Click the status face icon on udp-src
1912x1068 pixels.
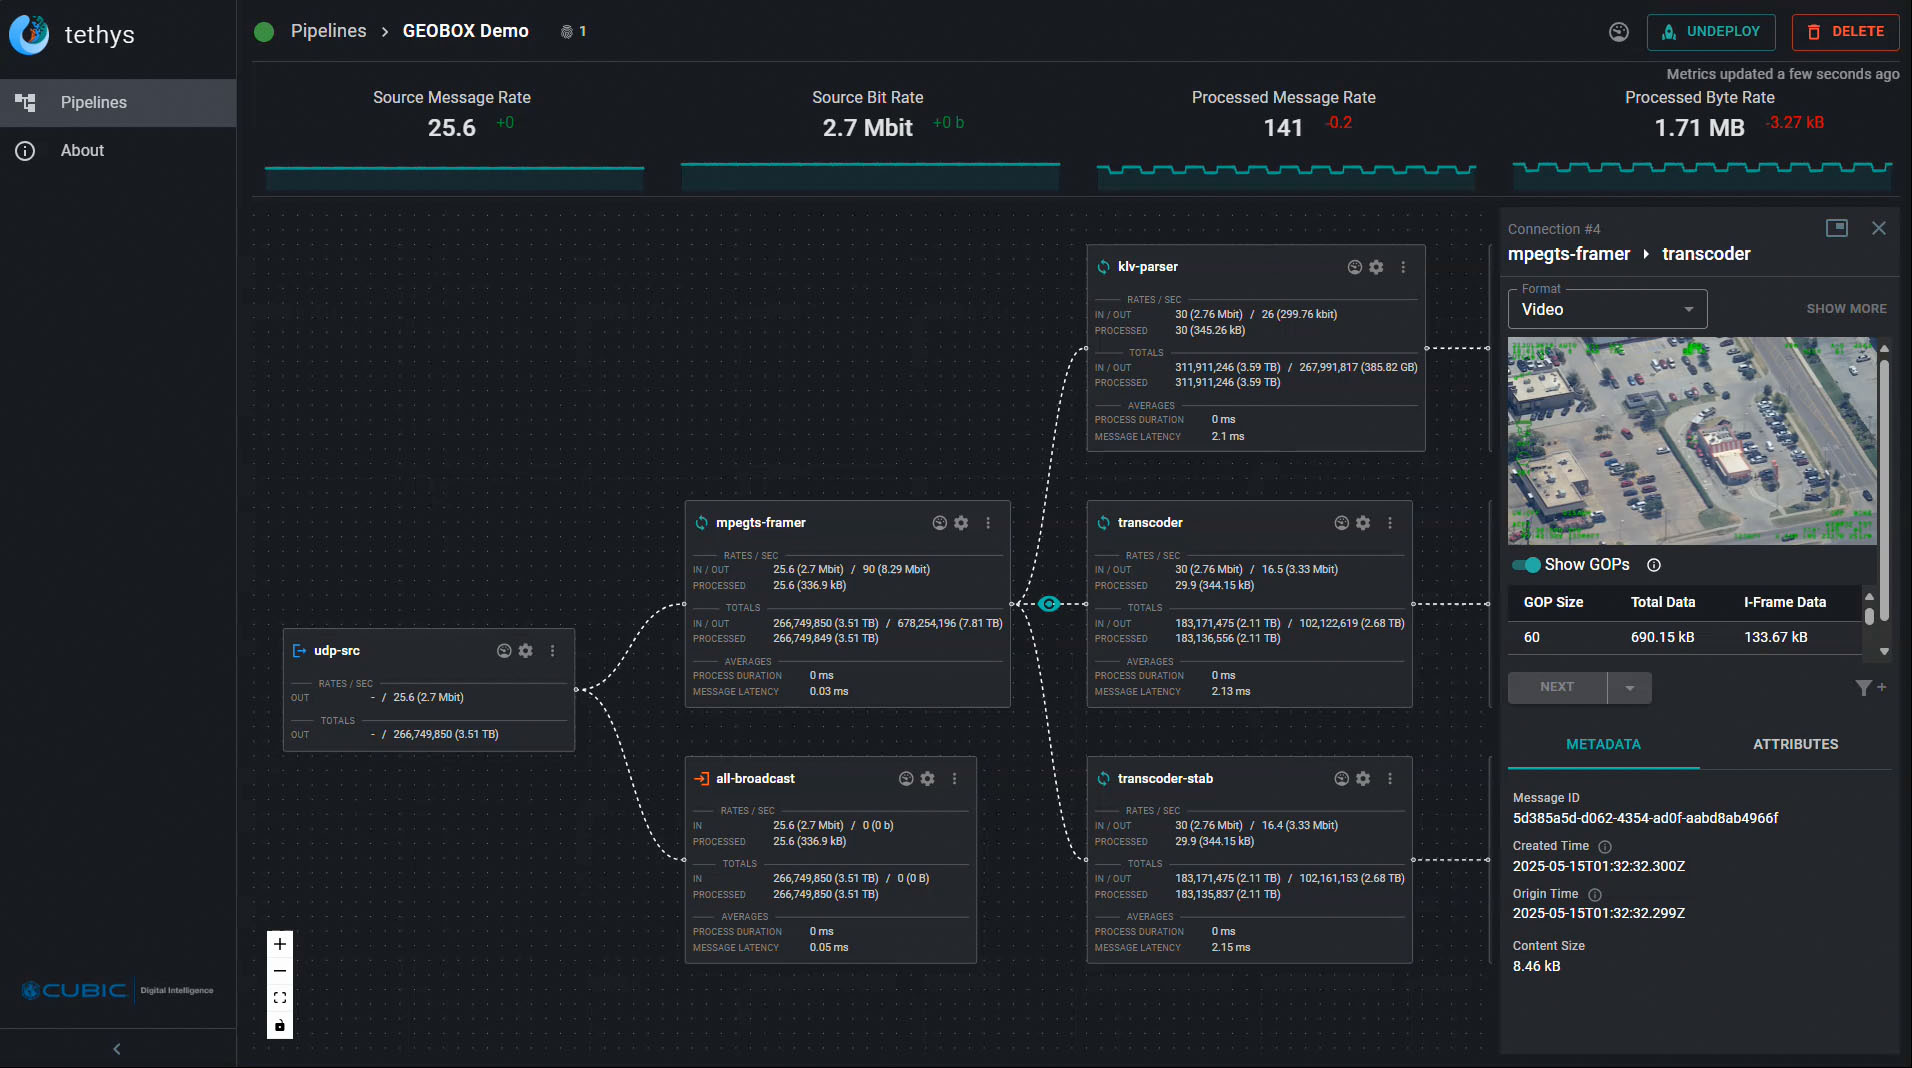click(504, 651)
